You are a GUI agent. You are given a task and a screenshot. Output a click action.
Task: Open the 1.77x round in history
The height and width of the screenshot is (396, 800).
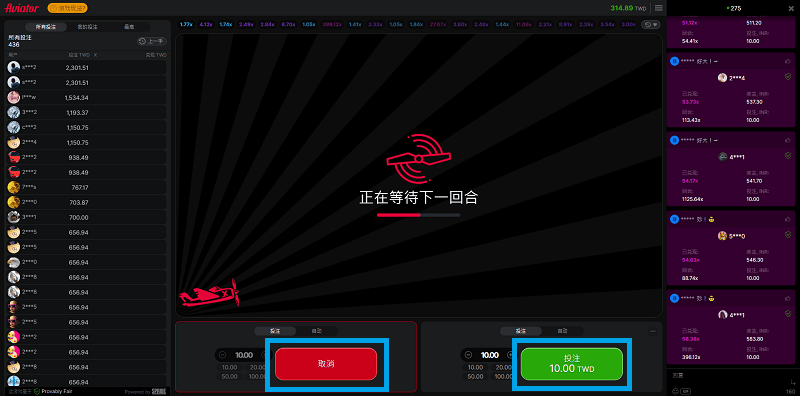tap(186, 24)
